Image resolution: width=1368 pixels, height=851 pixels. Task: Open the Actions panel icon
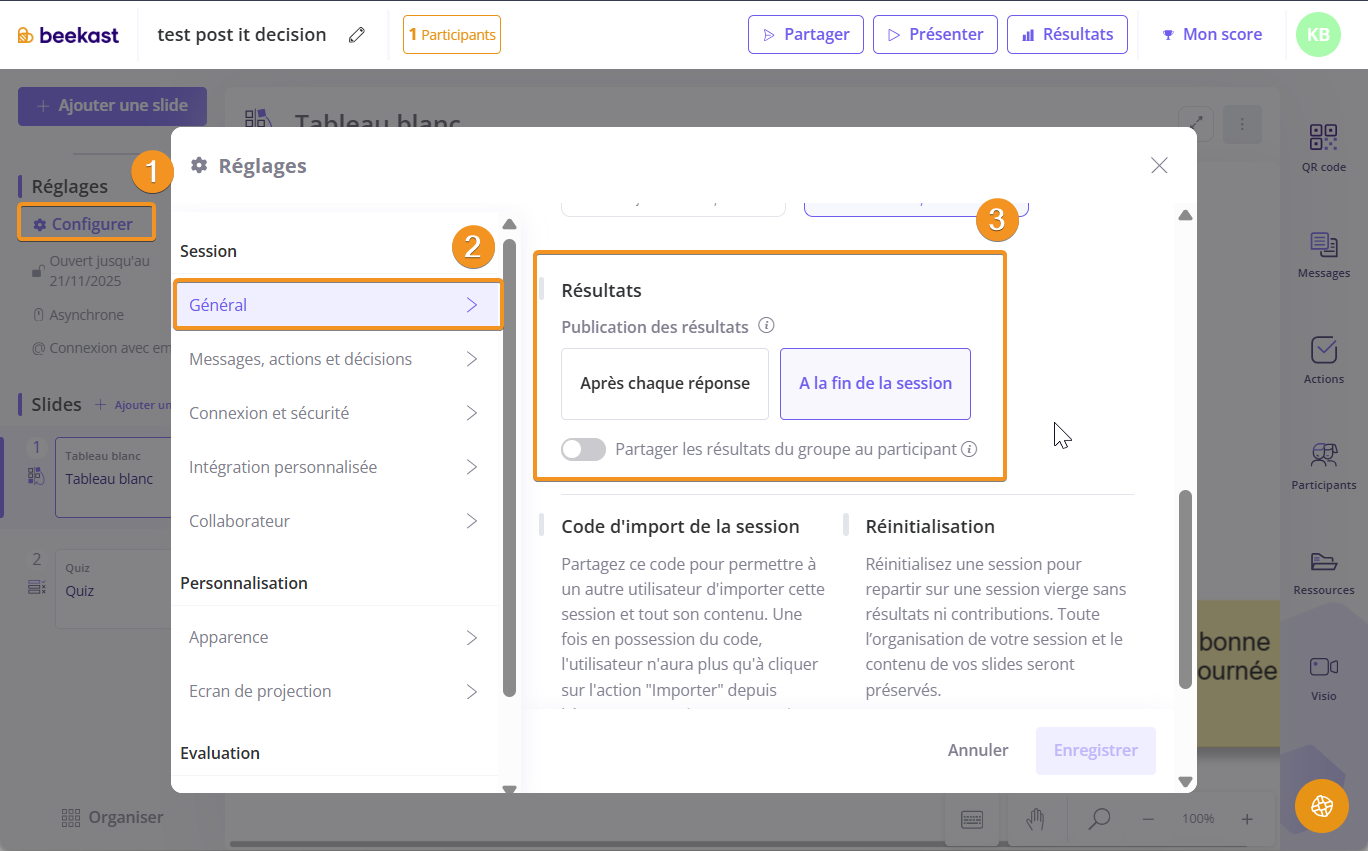1323,351
